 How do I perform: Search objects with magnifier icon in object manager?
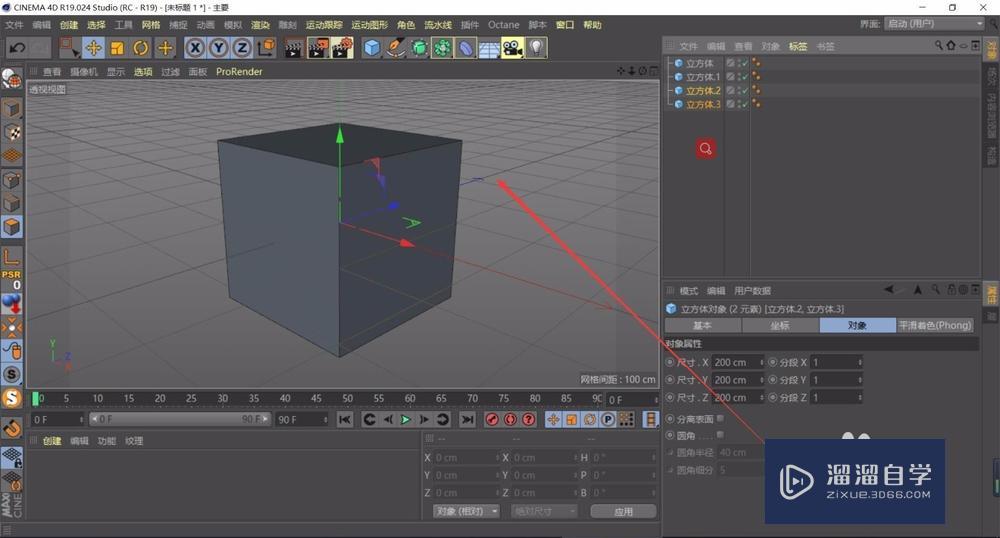[x=939, y=45]
